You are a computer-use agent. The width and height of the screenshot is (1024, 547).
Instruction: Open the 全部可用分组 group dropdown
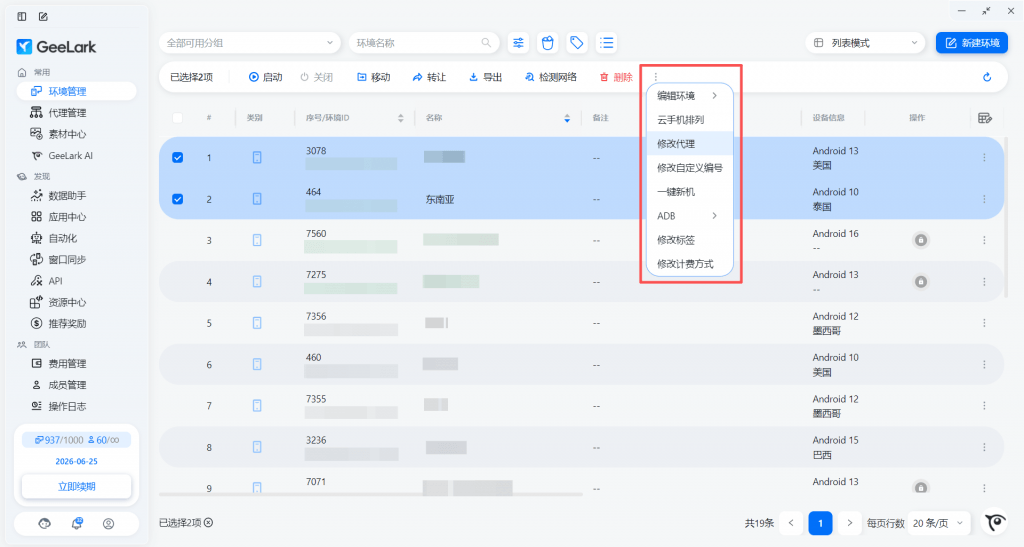point(249,43)
